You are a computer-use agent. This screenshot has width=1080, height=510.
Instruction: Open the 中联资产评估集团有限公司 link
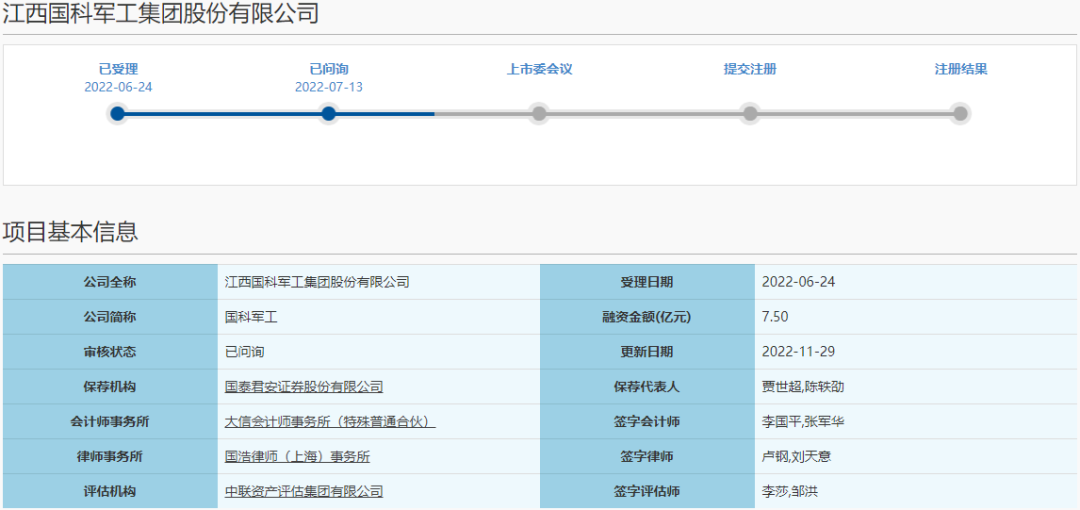click(304, 492)
